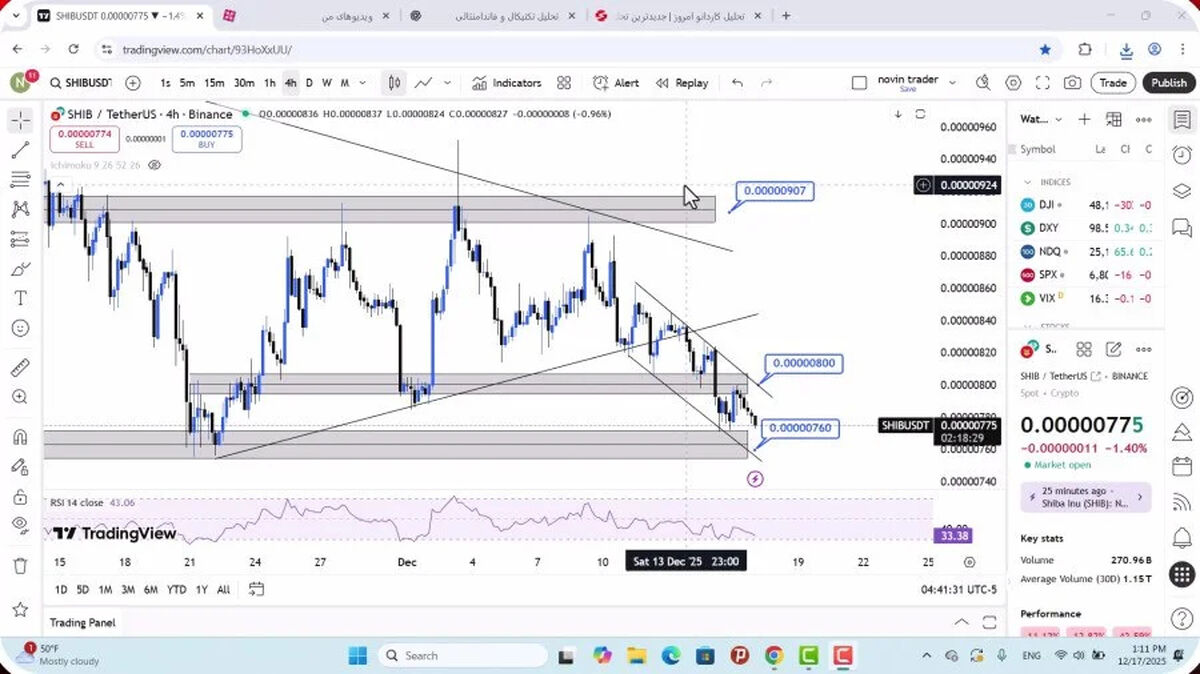Switch to the D daily timeframe
The width and height of the screenshot is (1200, 674).
tap(309, 83)
